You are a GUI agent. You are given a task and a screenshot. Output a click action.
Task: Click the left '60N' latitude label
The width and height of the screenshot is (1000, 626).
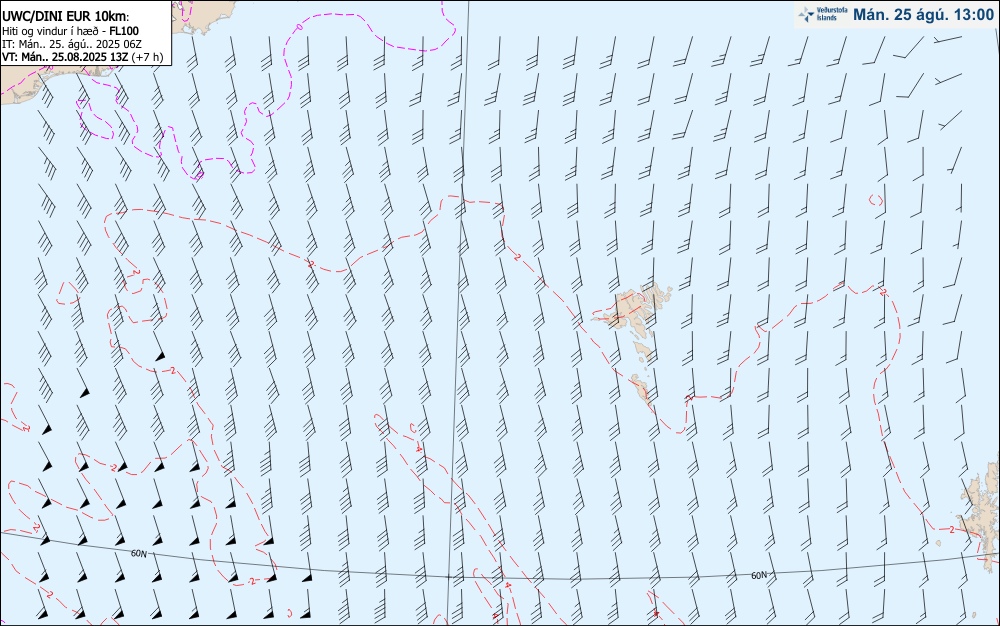point(138,553)
